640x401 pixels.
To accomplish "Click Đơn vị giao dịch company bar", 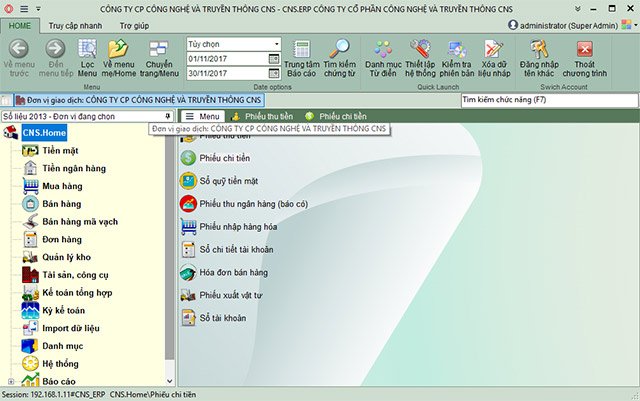I will coord(140,100).
